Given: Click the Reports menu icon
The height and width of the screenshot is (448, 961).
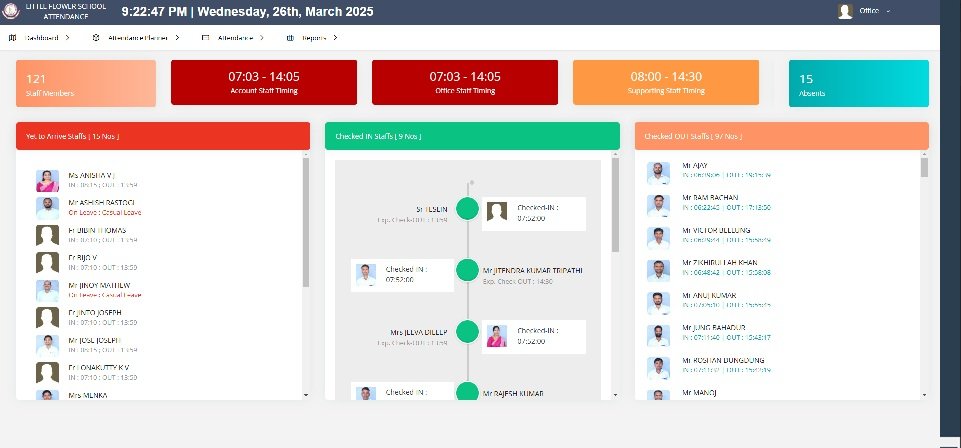Looking at the screenshot, I should point(290,38).
